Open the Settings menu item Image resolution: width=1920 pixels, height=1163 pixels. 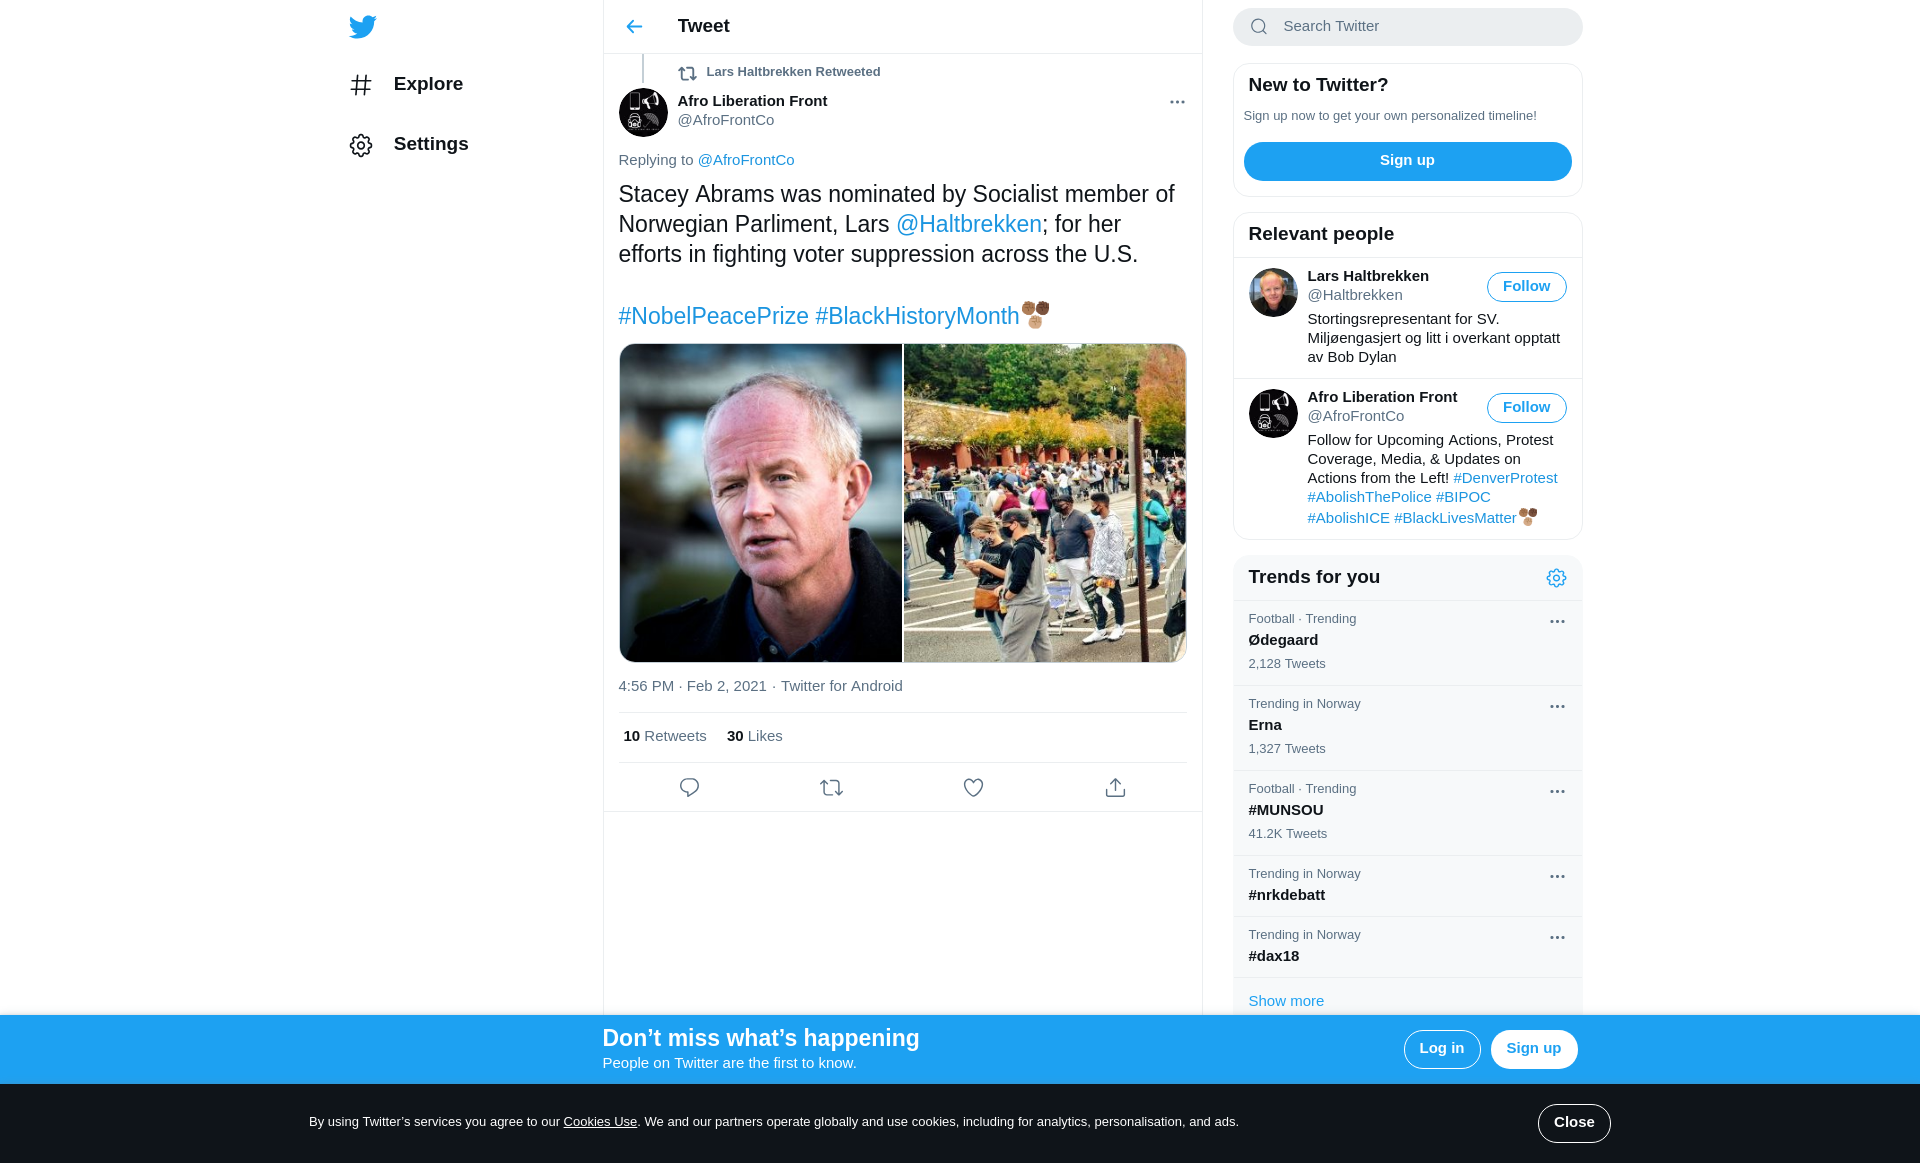tap(410, 145)
